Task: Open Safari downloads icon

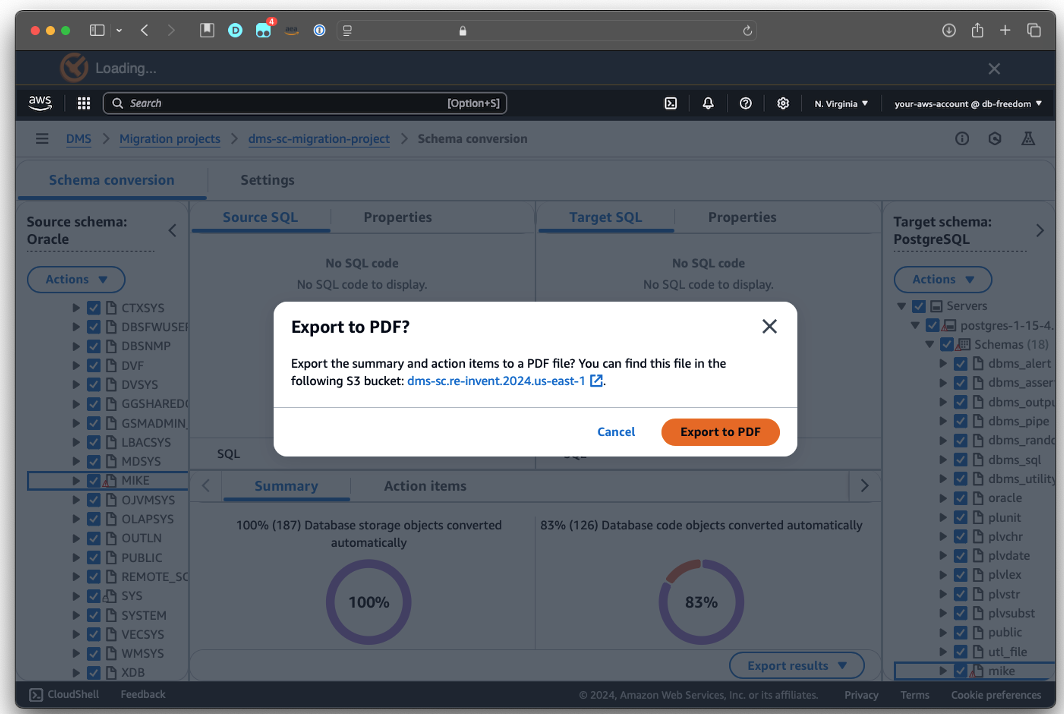Action: 949,30
